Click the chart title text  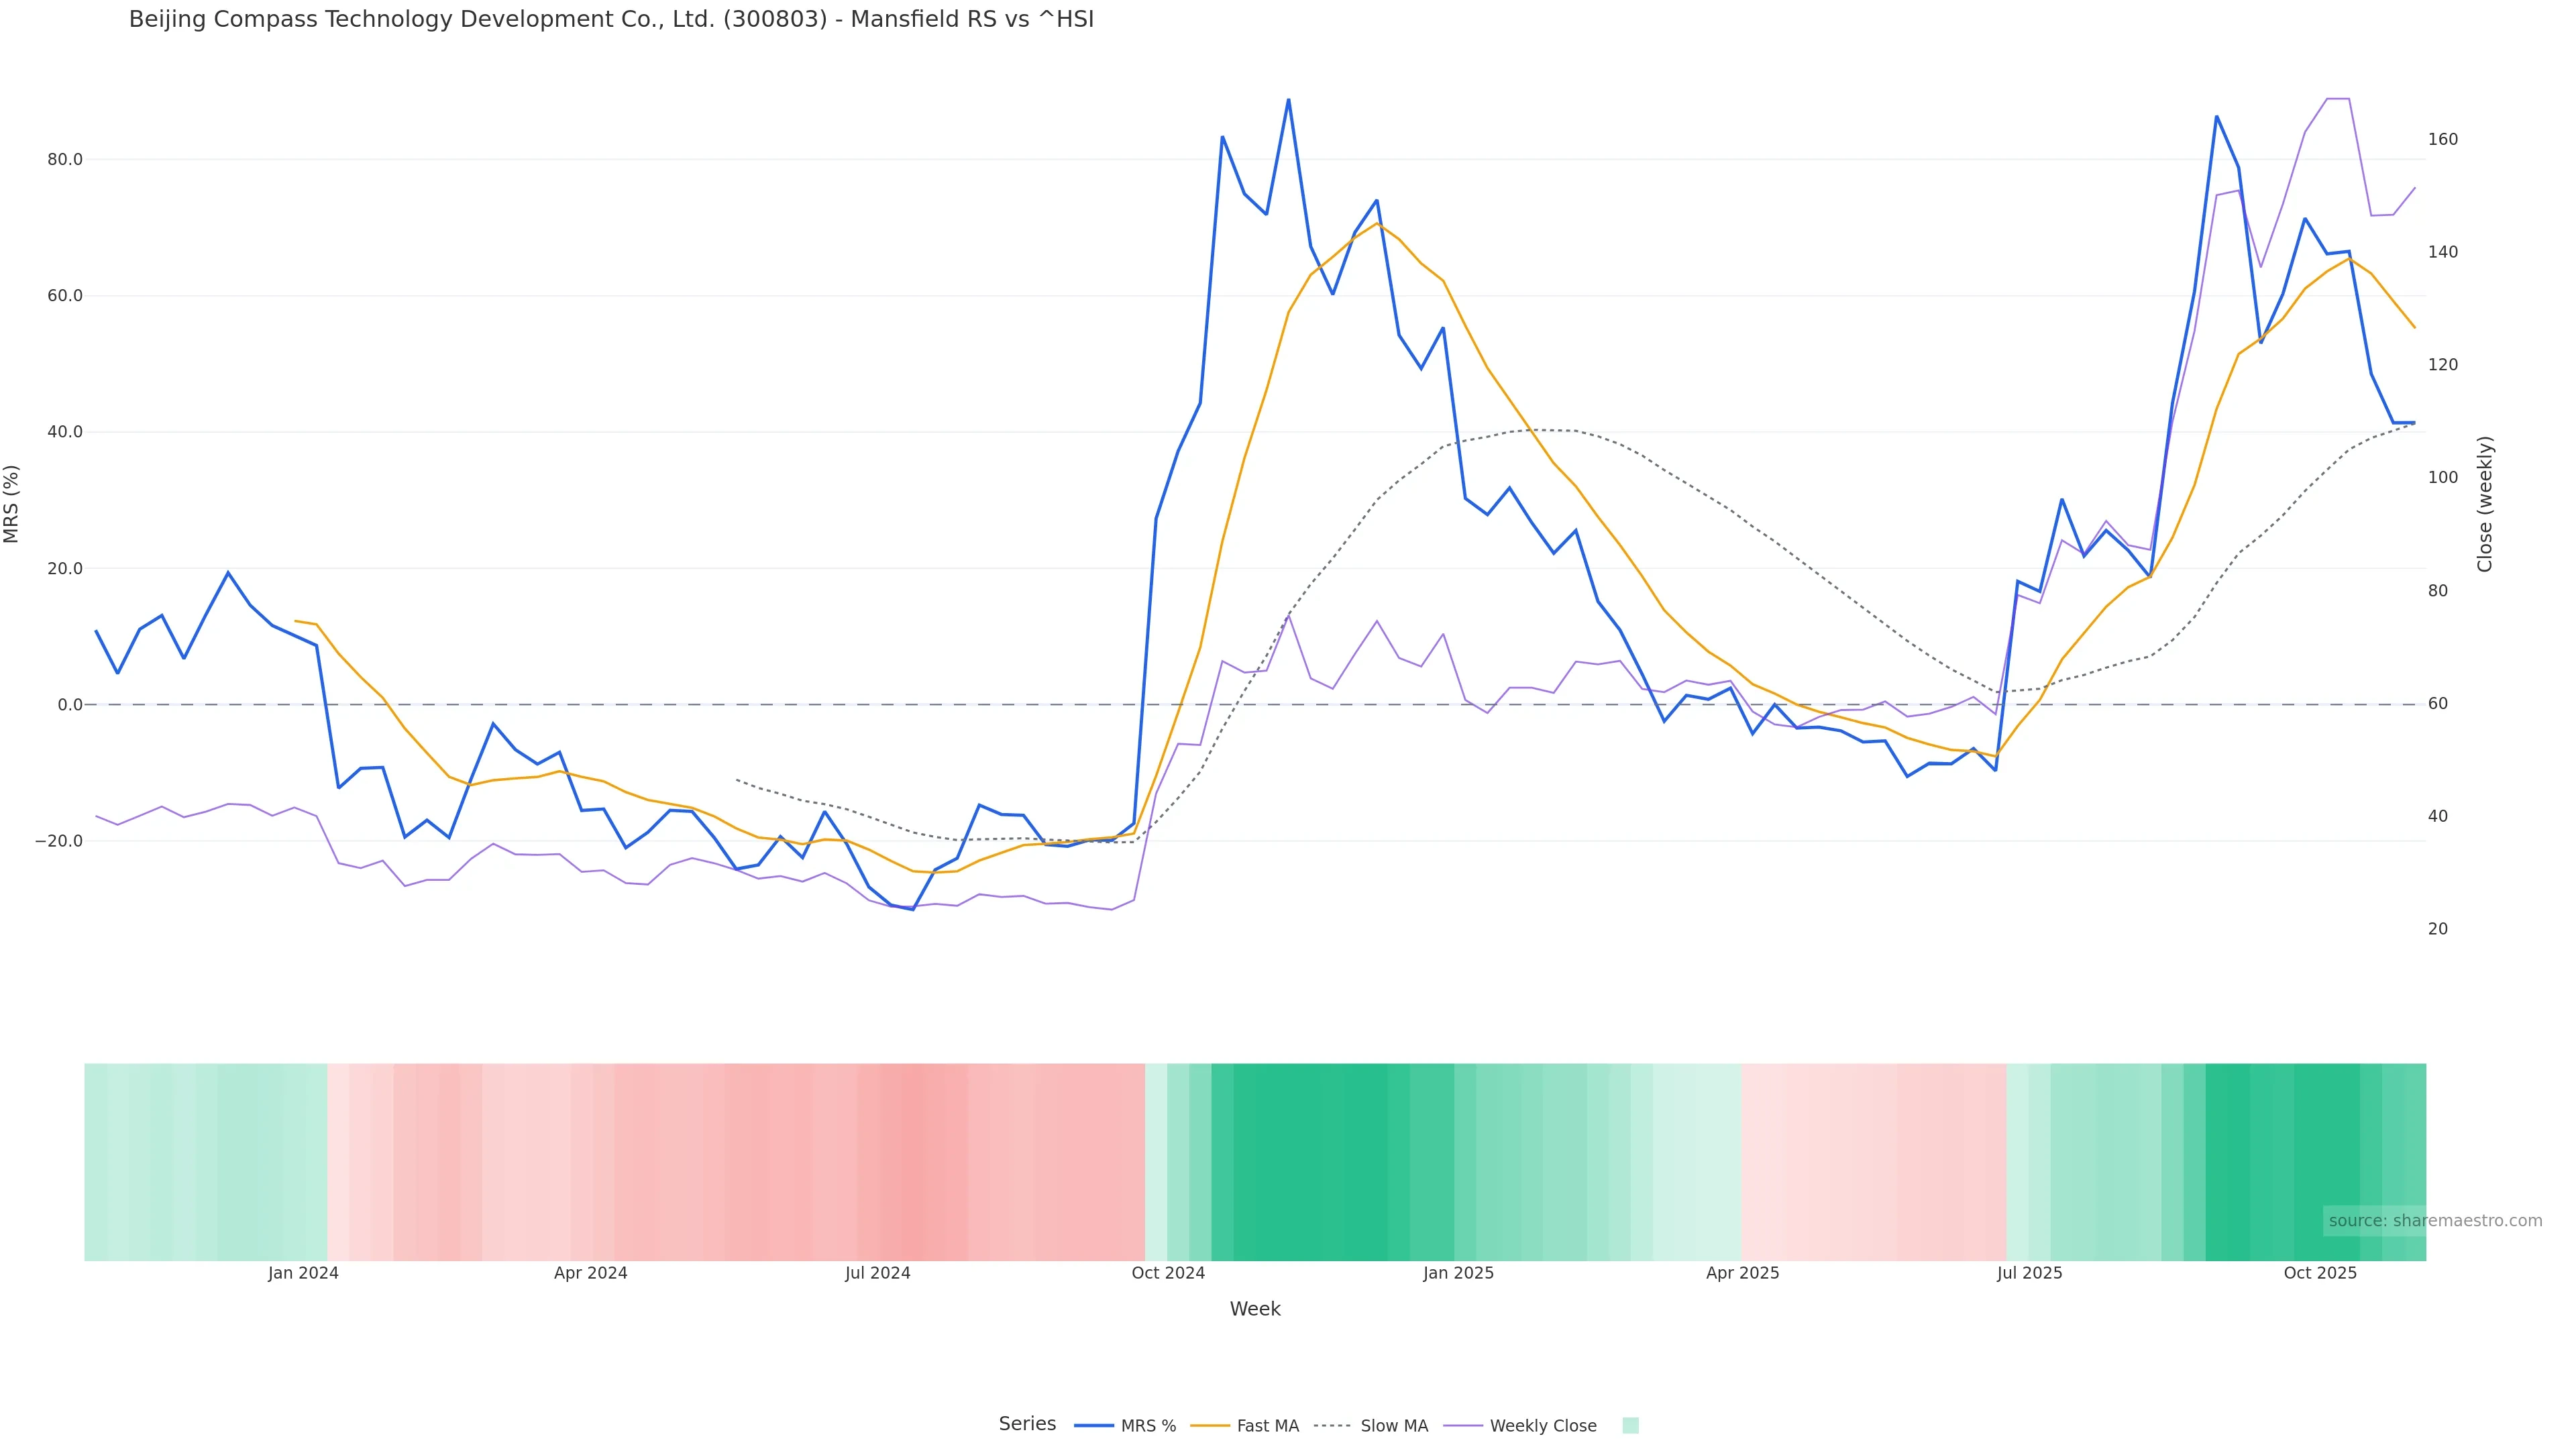[611, 20]
